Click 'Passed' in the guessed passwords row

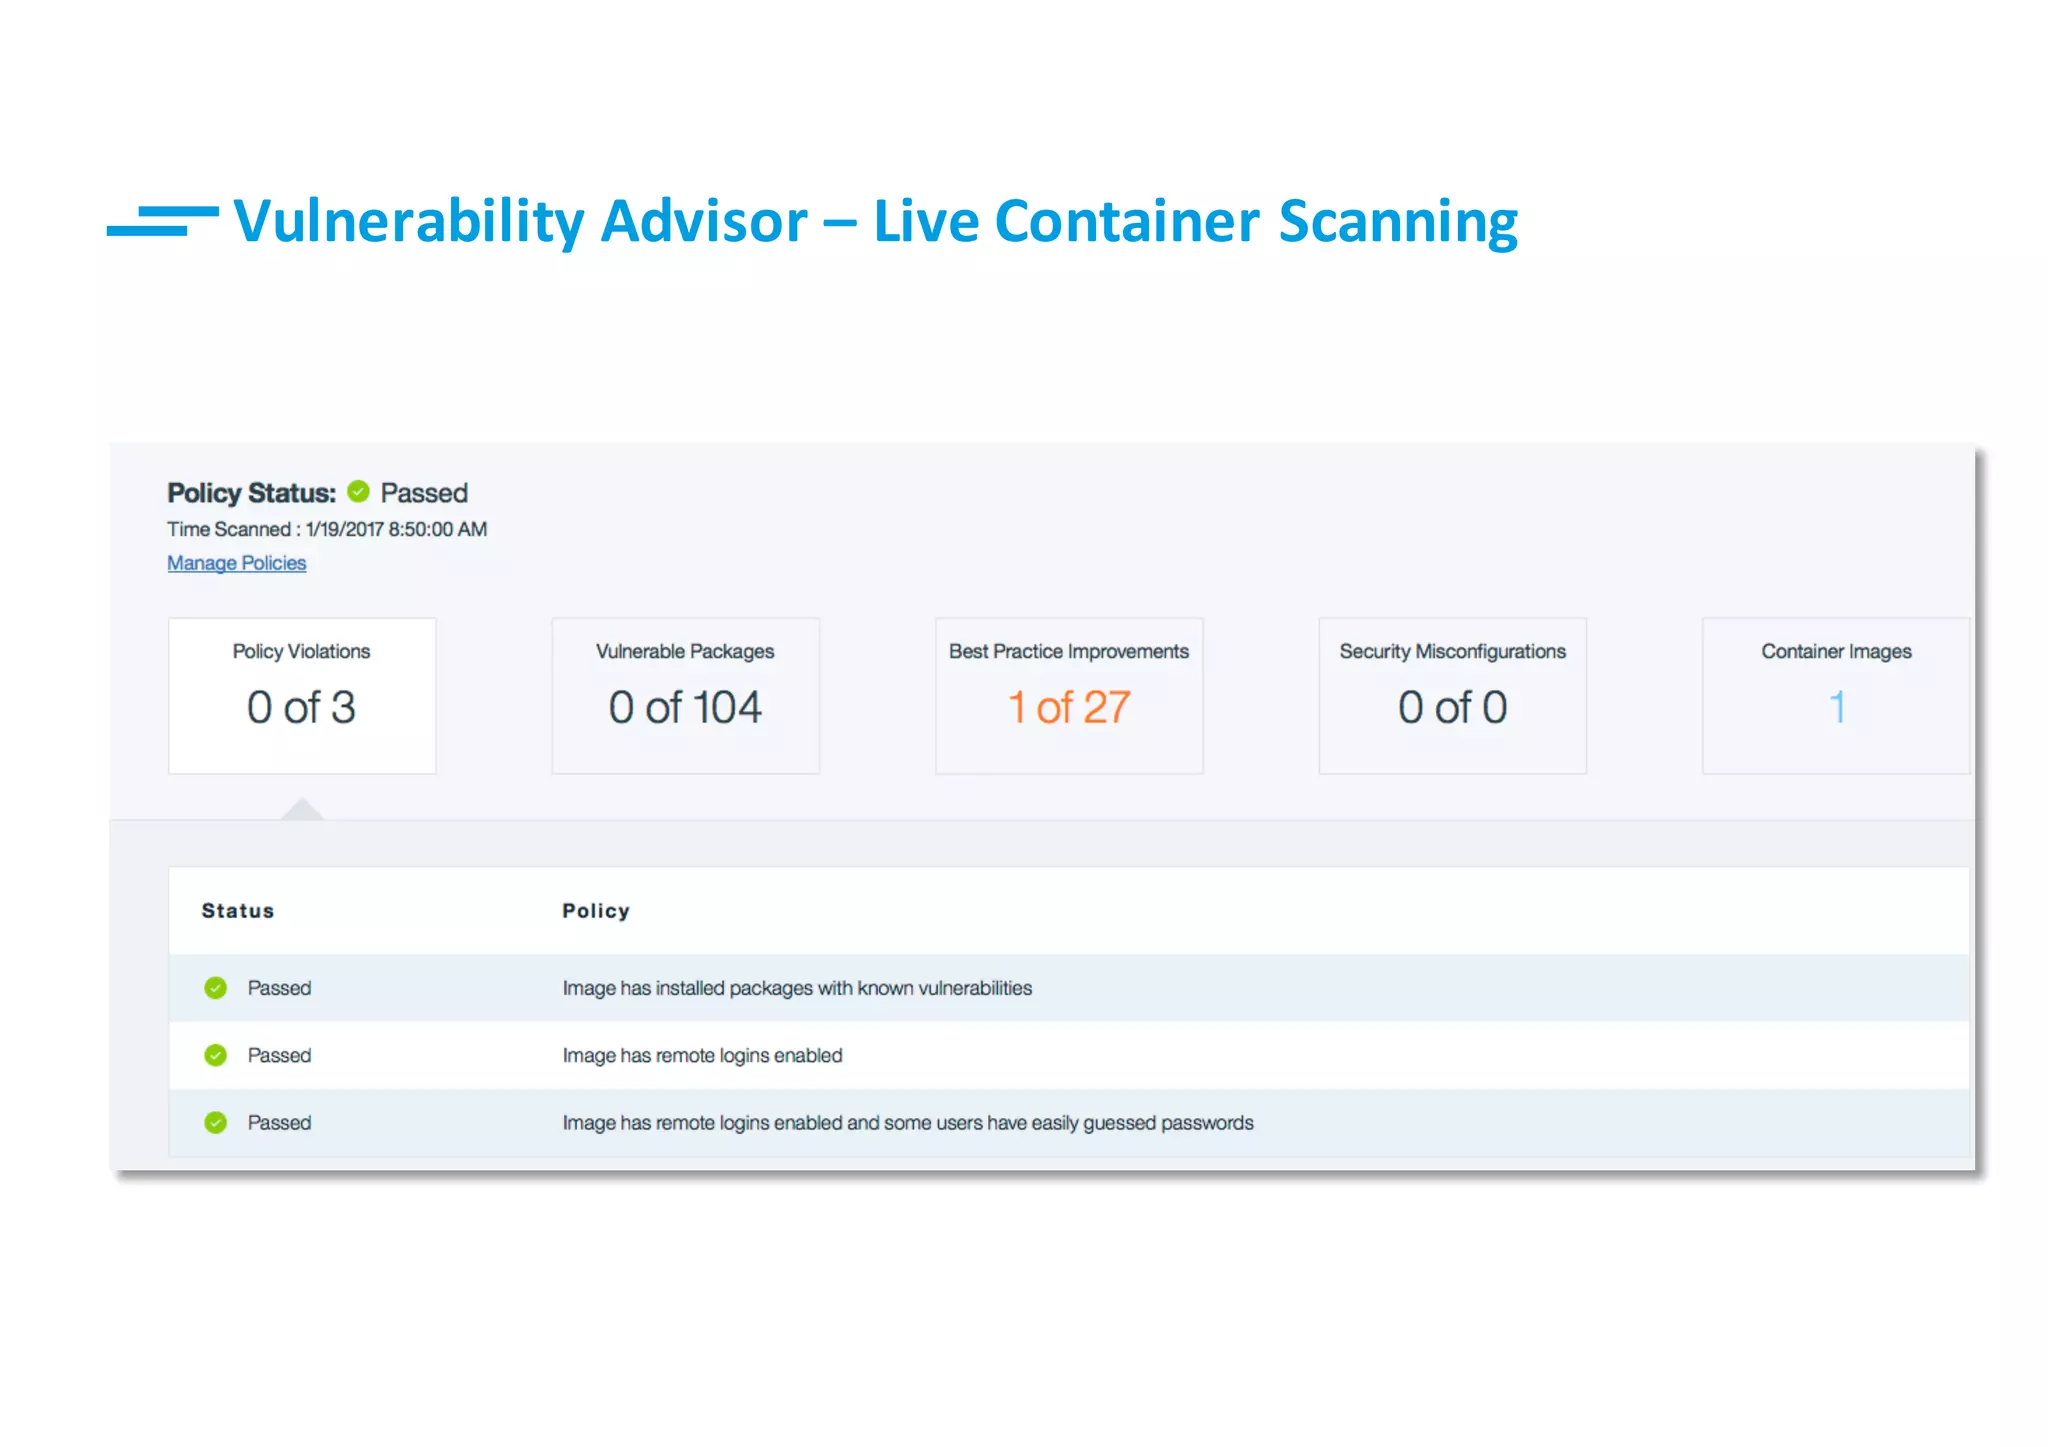point(279,1122)
